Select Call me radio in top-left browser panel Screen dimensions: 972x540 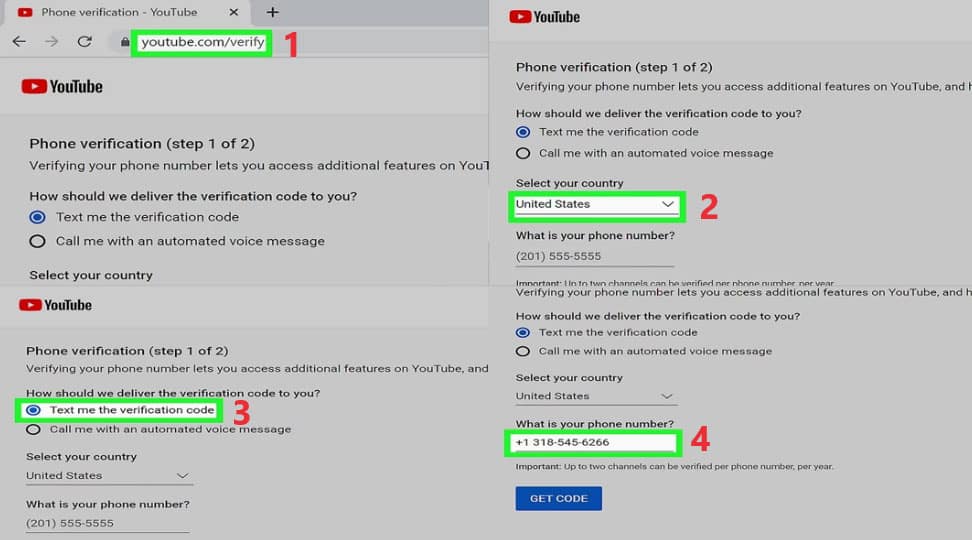pyautogui.click(x=37, y=241)
